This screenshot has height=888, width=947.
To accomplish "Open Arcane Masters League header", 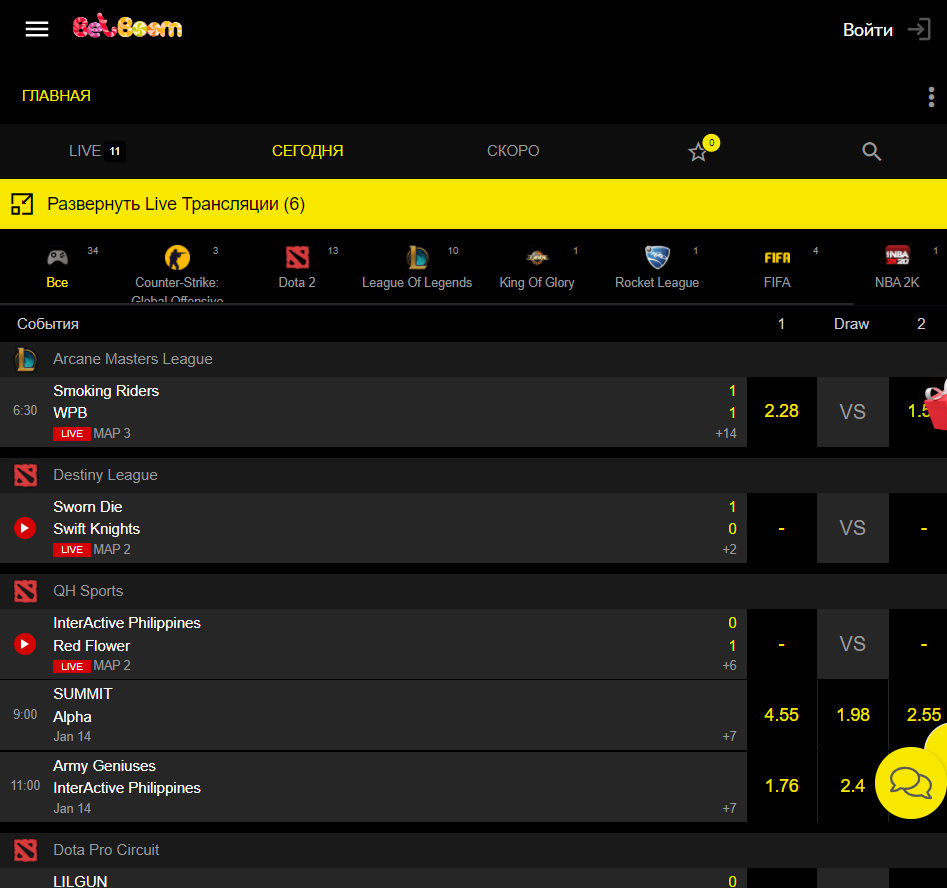I will (x=474, y=359).
